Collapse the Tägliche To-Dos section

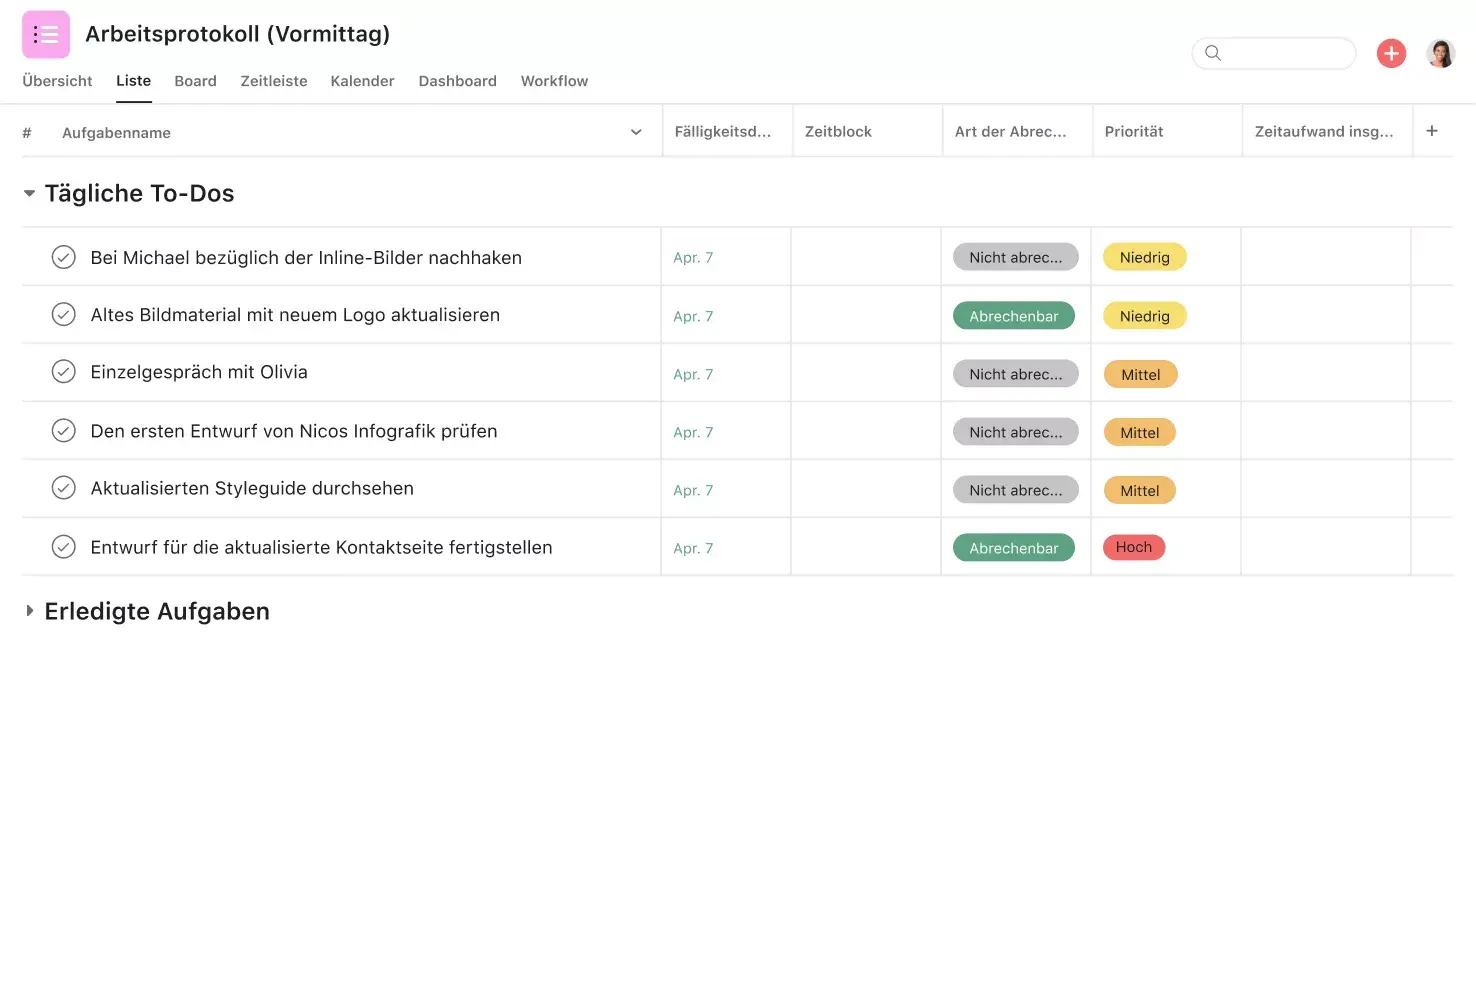[x=29, y=193]
